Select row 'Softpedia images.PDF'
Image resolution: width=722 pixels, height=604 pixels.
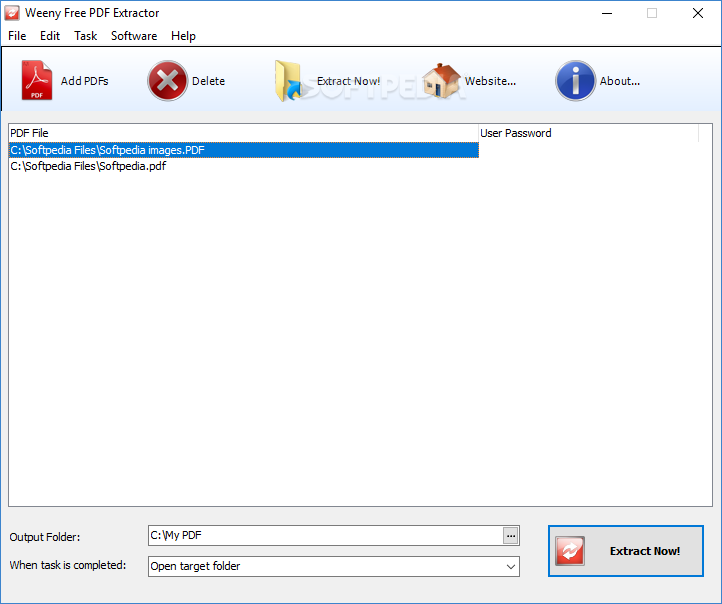tap(244, 150)
